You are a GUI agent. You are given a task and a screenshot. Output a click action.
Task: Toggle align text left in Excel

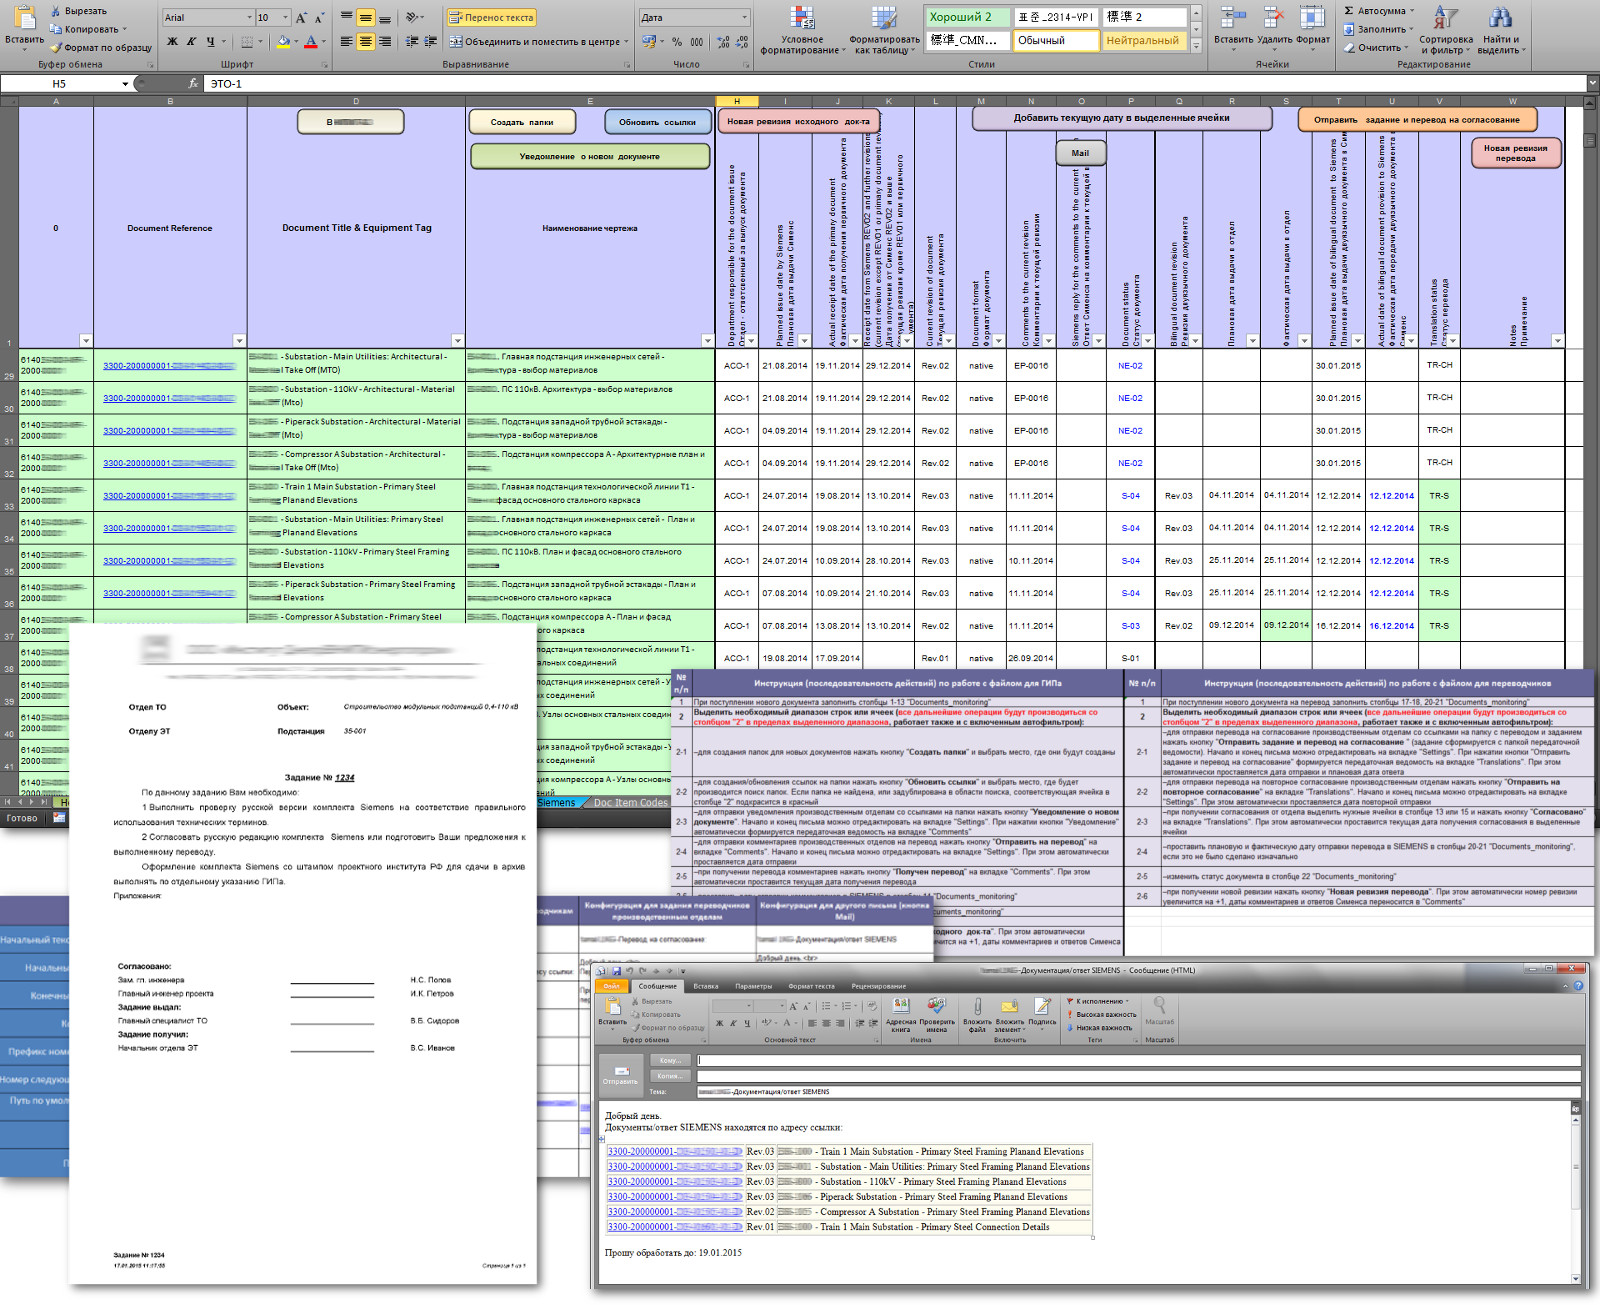(347, 42)
